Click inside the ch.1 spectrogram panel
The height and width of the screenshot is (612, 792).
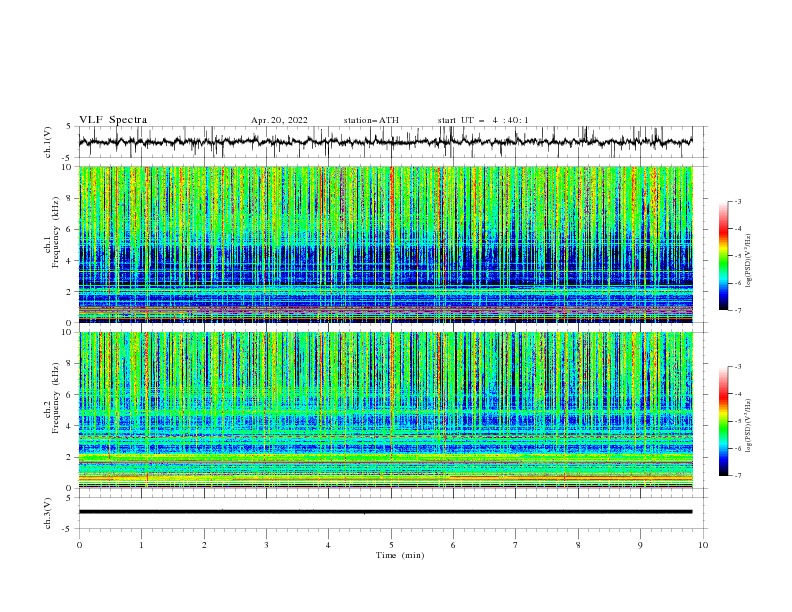coord(386,244)
